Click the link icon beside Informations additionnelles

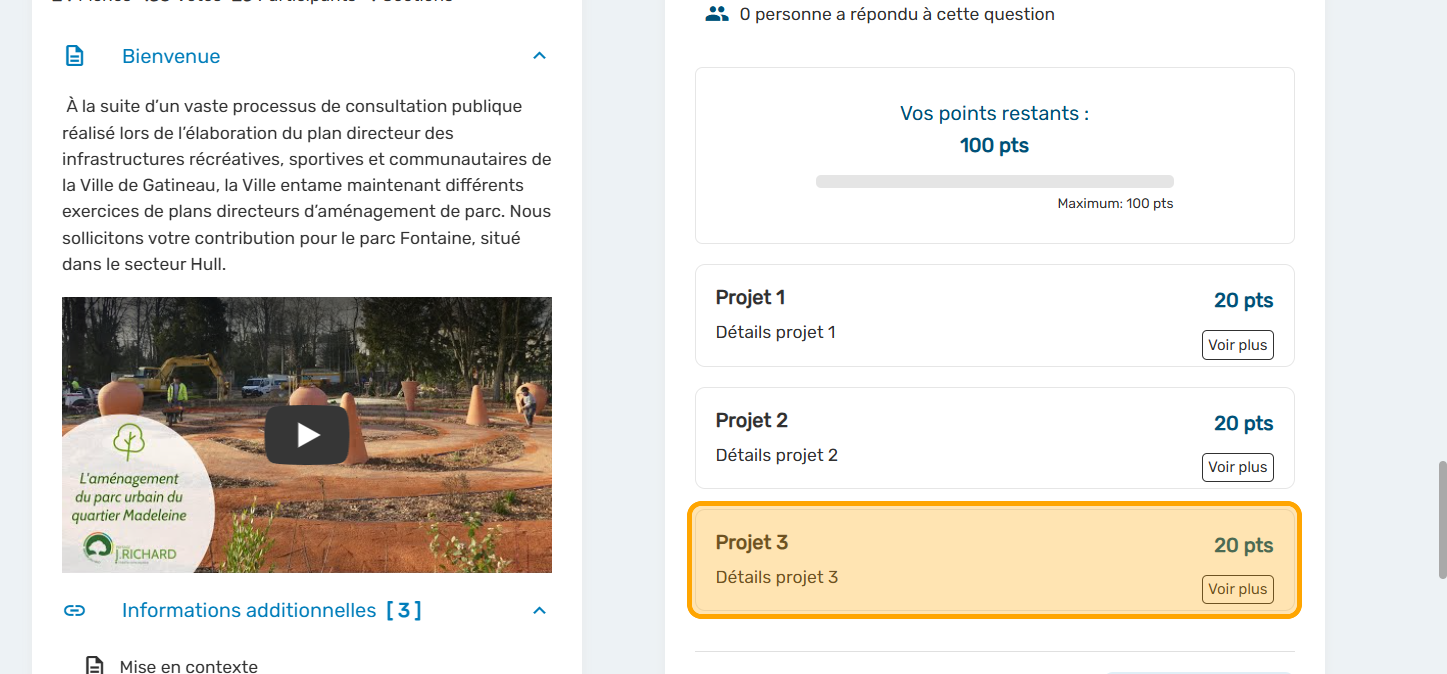point(75,610)
